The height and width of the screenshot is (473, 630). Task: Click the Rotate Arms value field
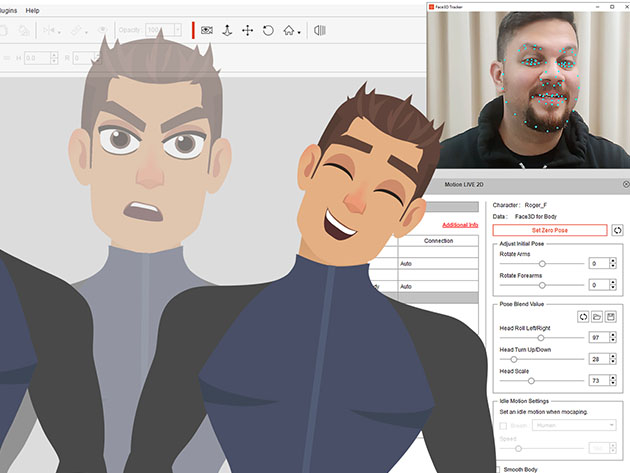point(599,263)
